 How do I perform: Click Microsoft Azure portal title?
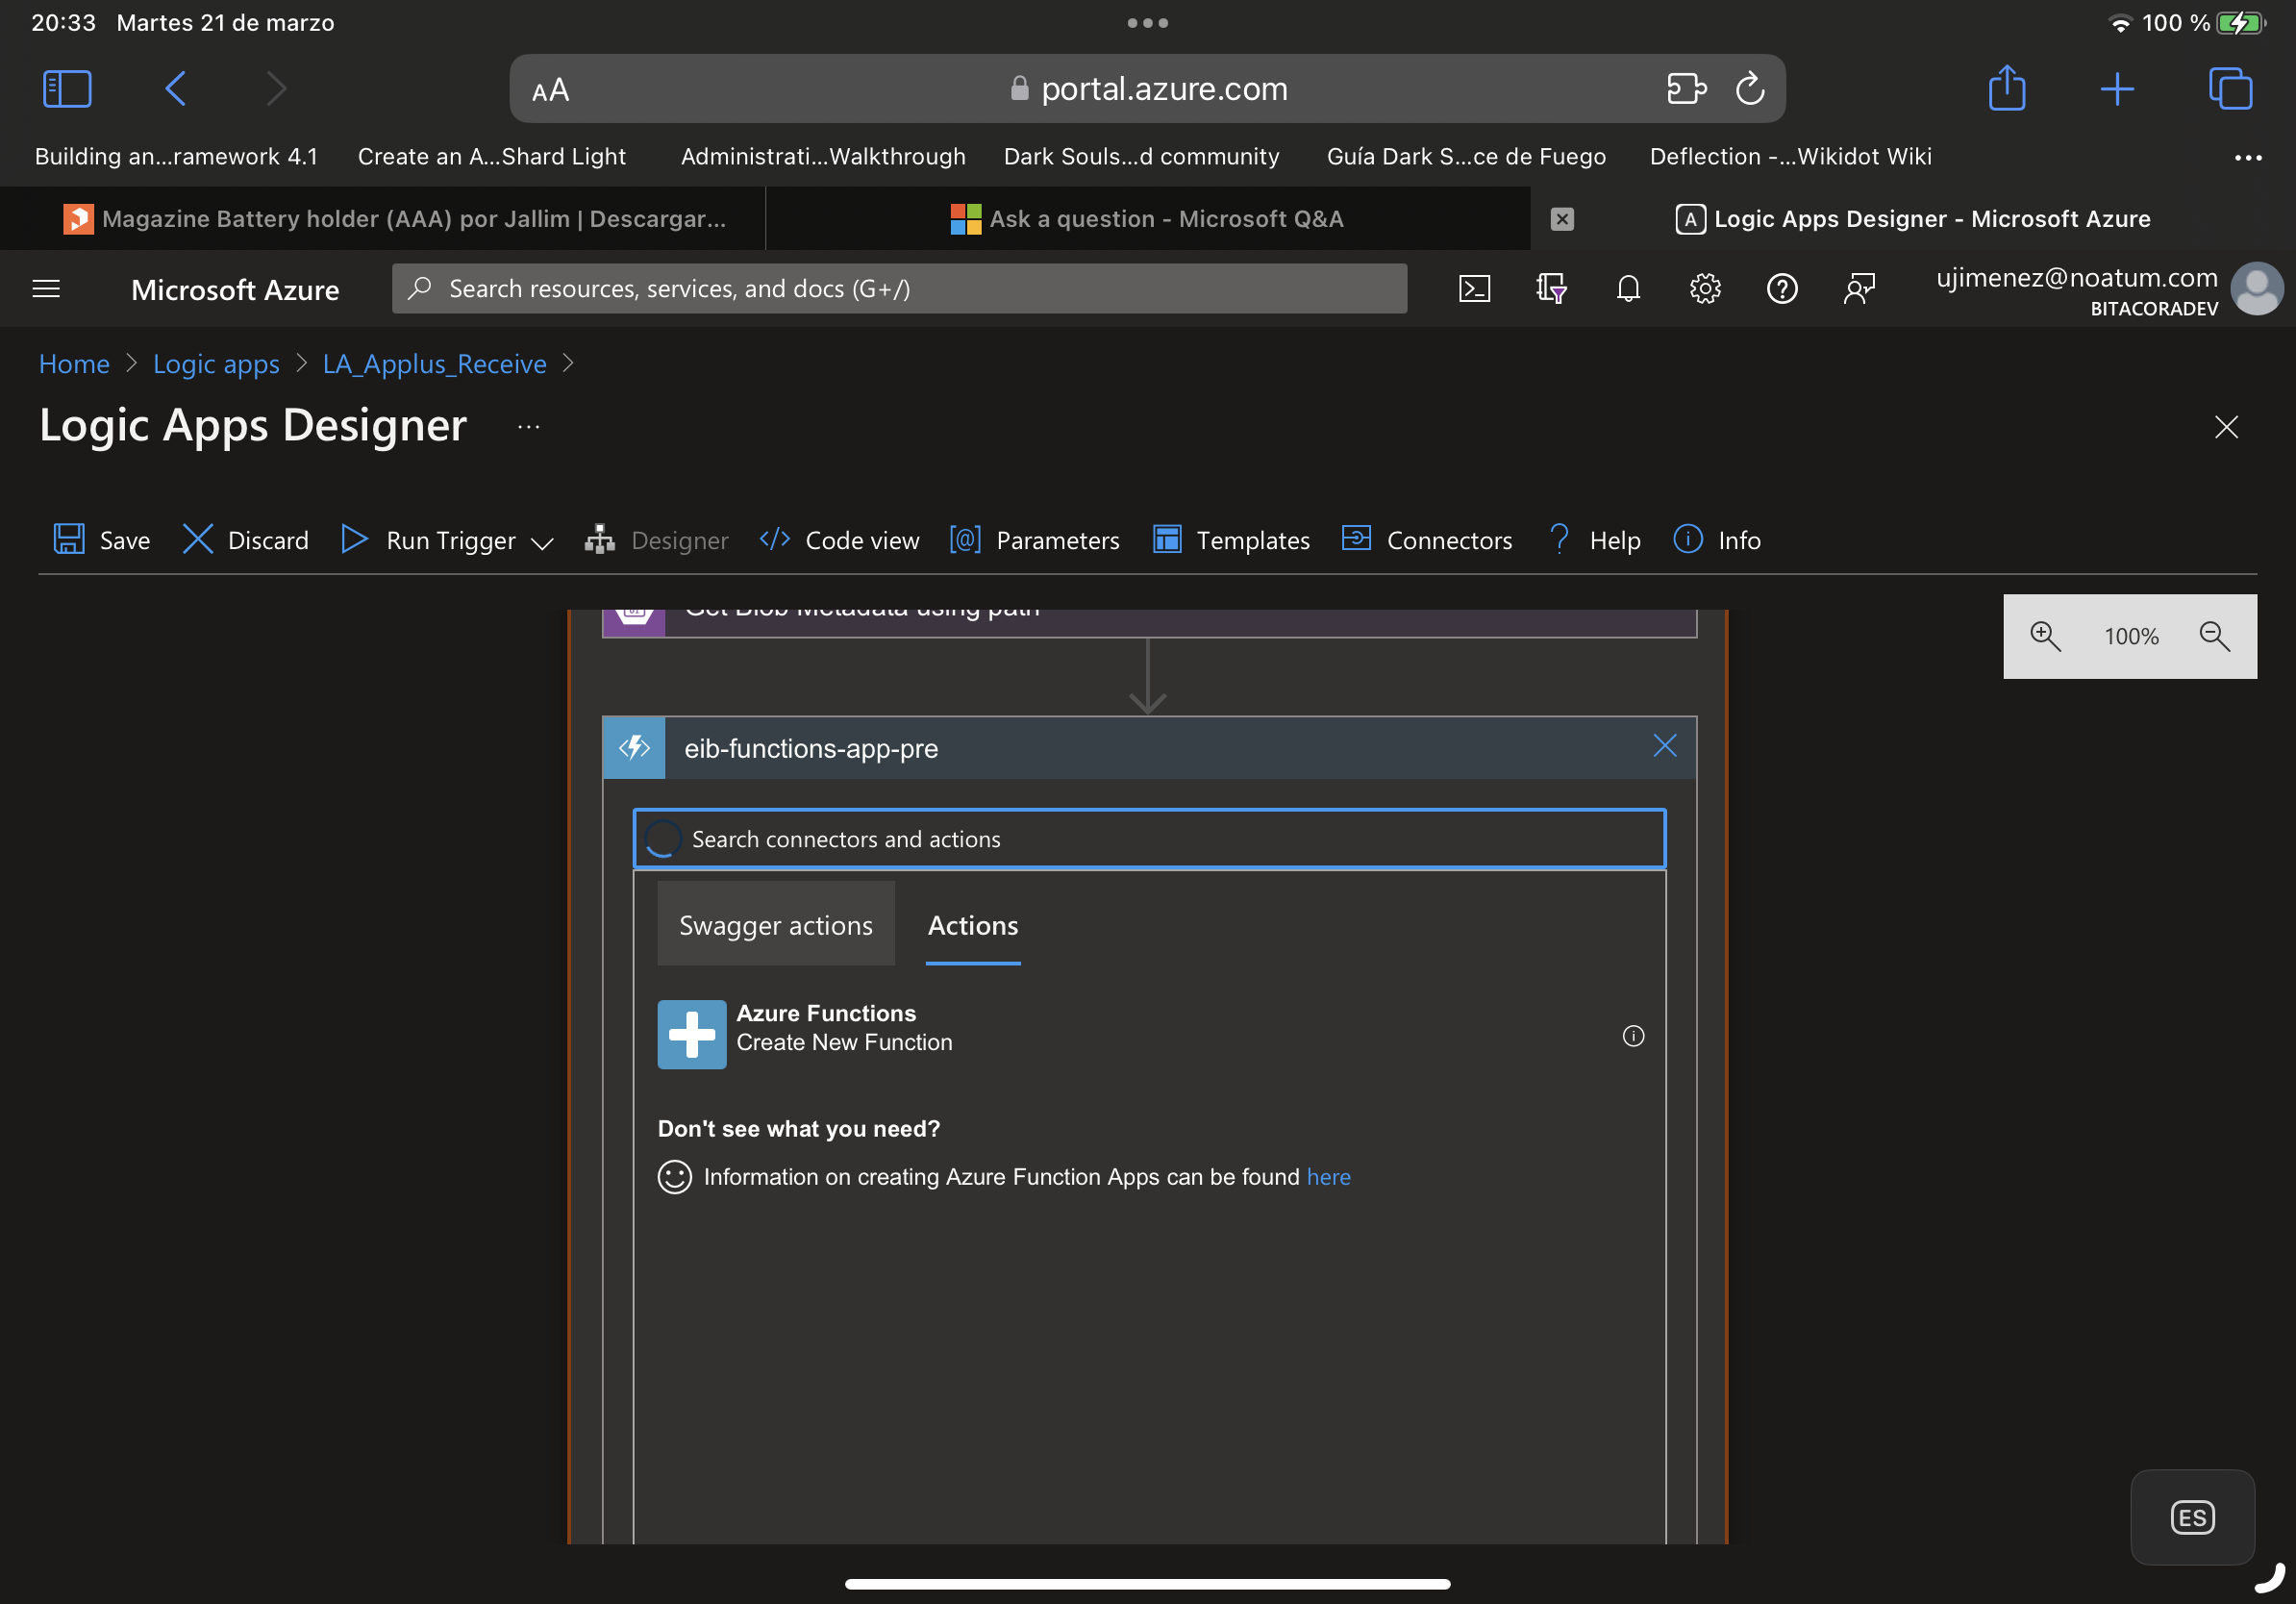point(235,290)
